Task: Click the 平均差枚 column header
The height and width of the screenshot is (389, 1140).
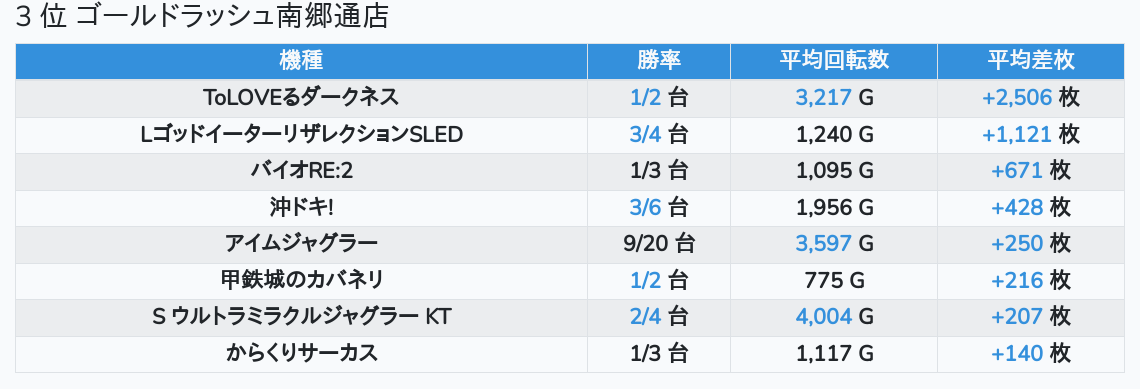Action: pos(1031,61)
